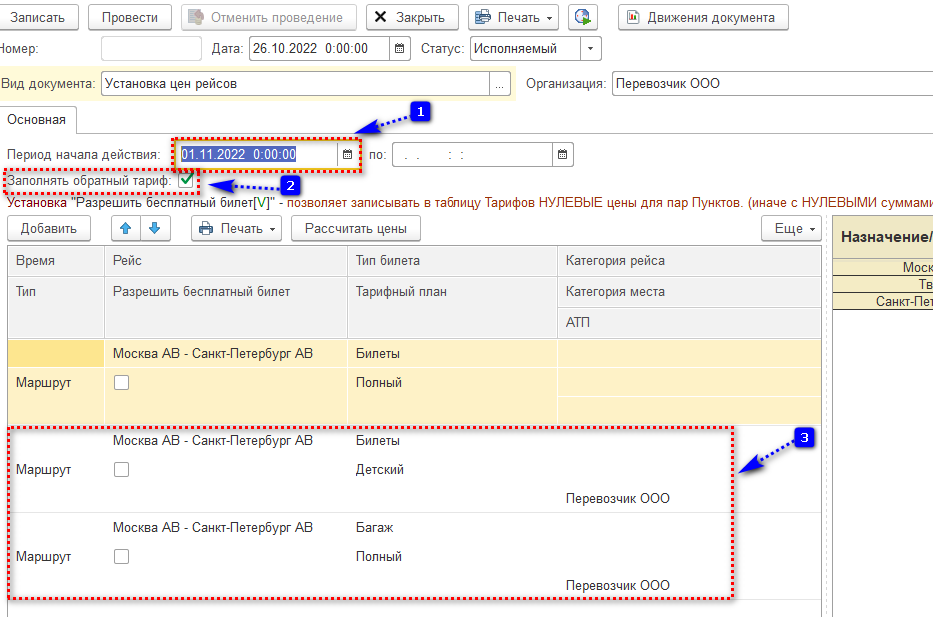Click the ellipsis button for Вид документа
933x617 pixels.
[500, 84]
